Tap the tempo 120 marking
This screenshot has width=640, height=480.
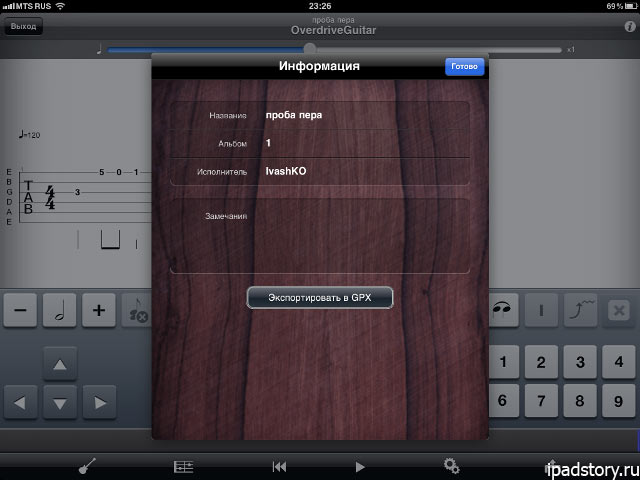coord(29,134)
